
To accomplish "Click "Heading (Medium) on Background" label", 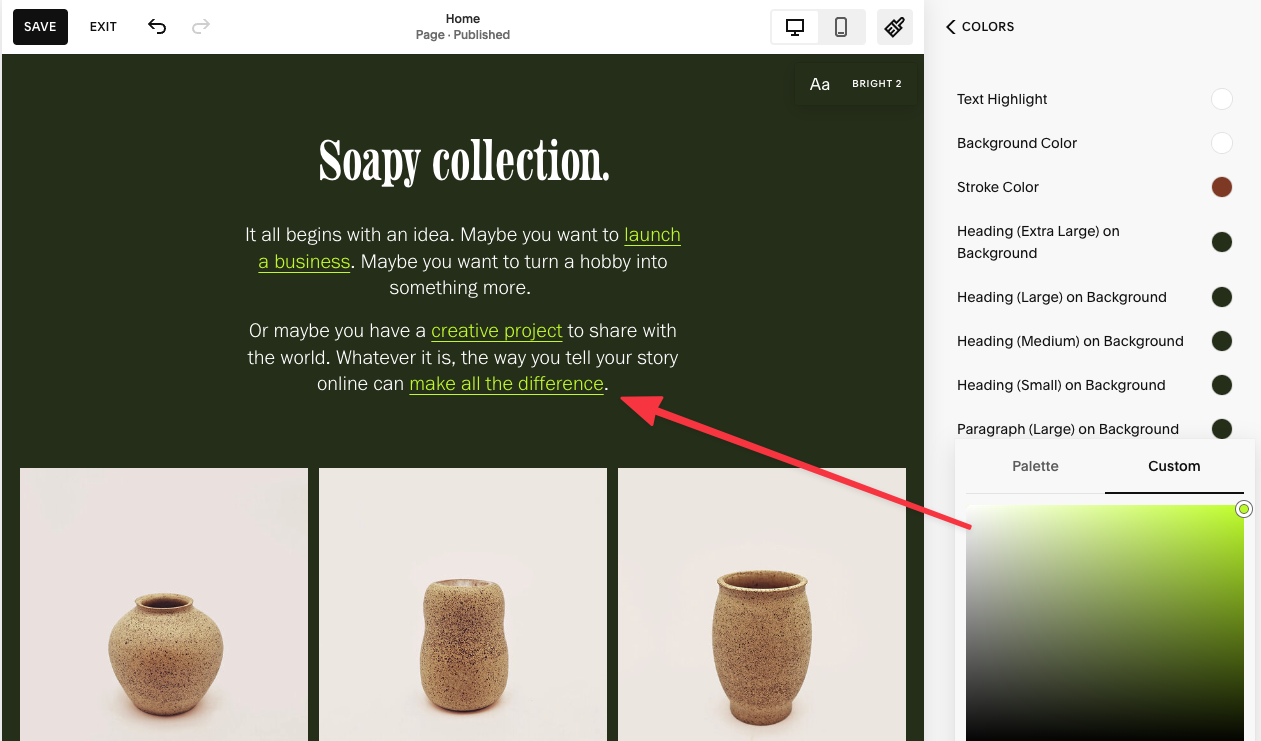I will click(x=1070, y=341).
